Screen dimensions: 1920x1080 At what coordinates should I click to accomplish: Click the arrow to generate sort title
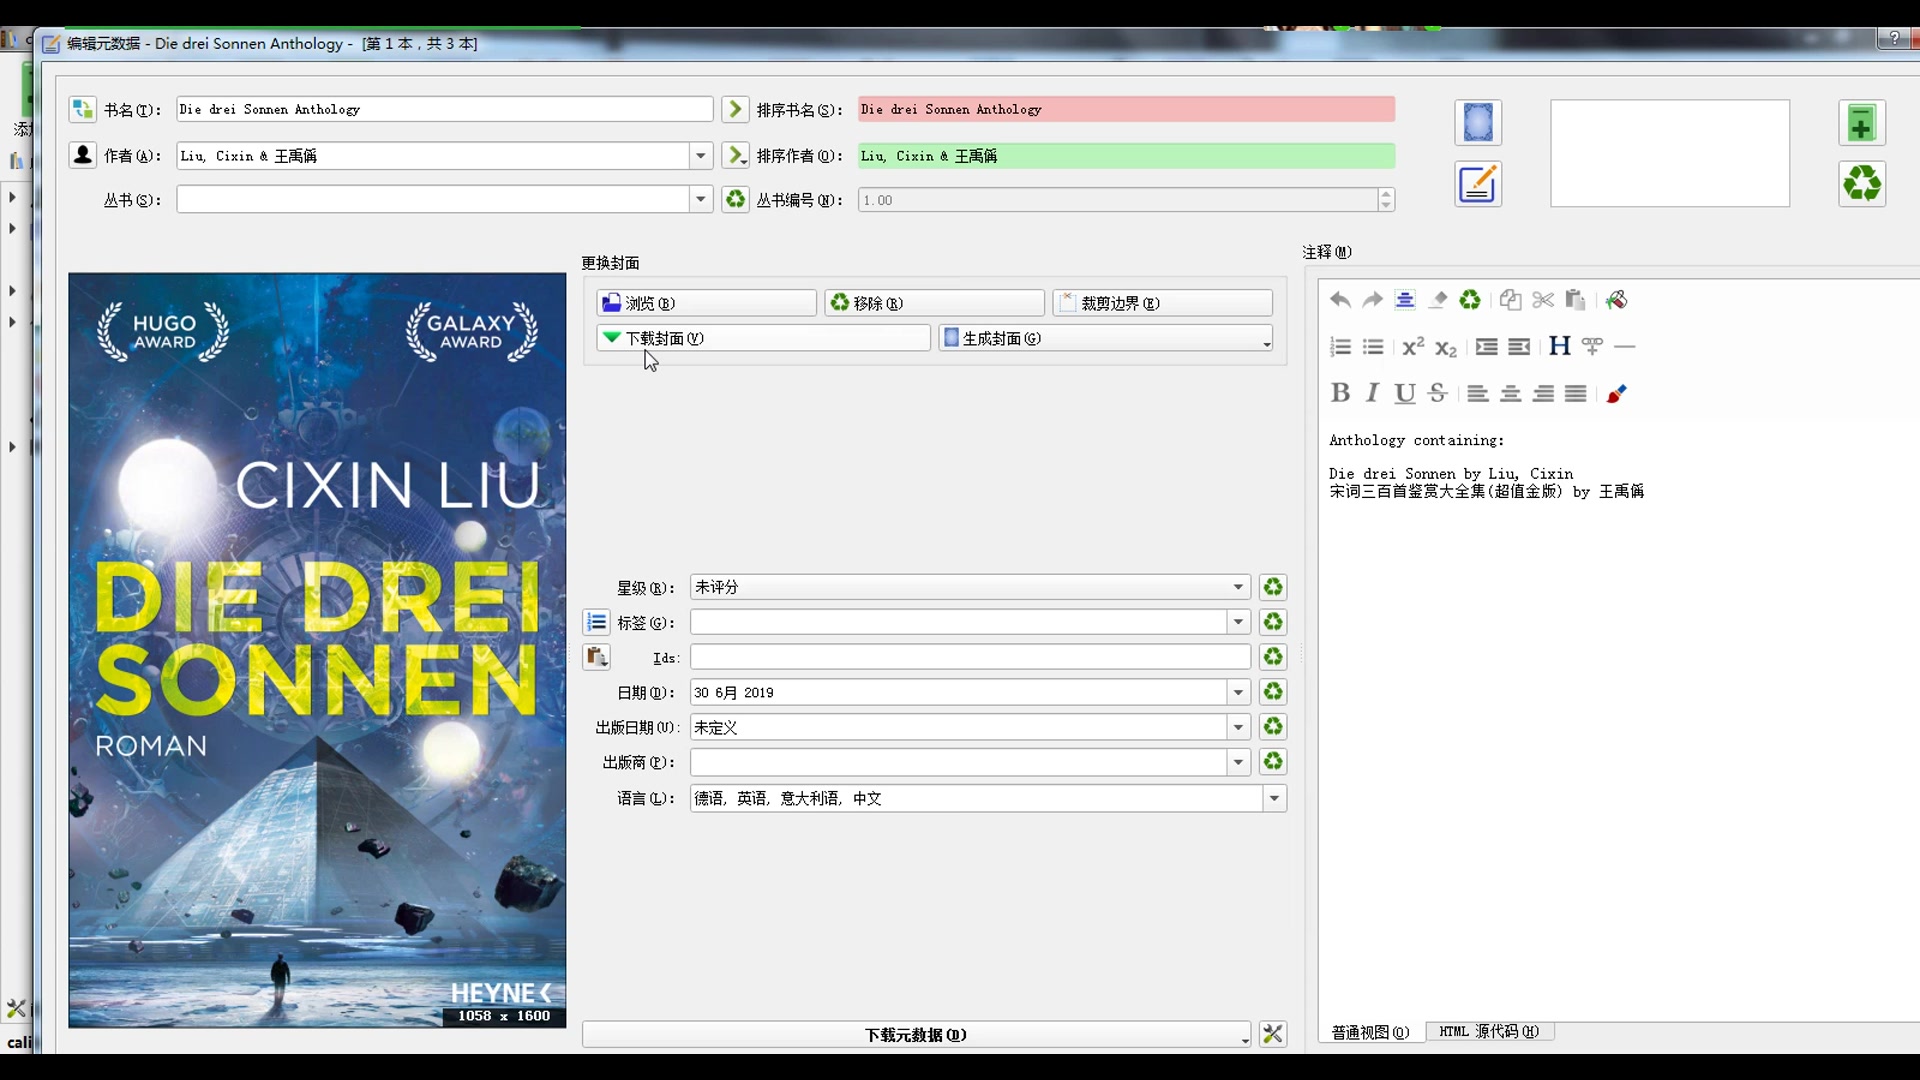(x=735, y=109)
